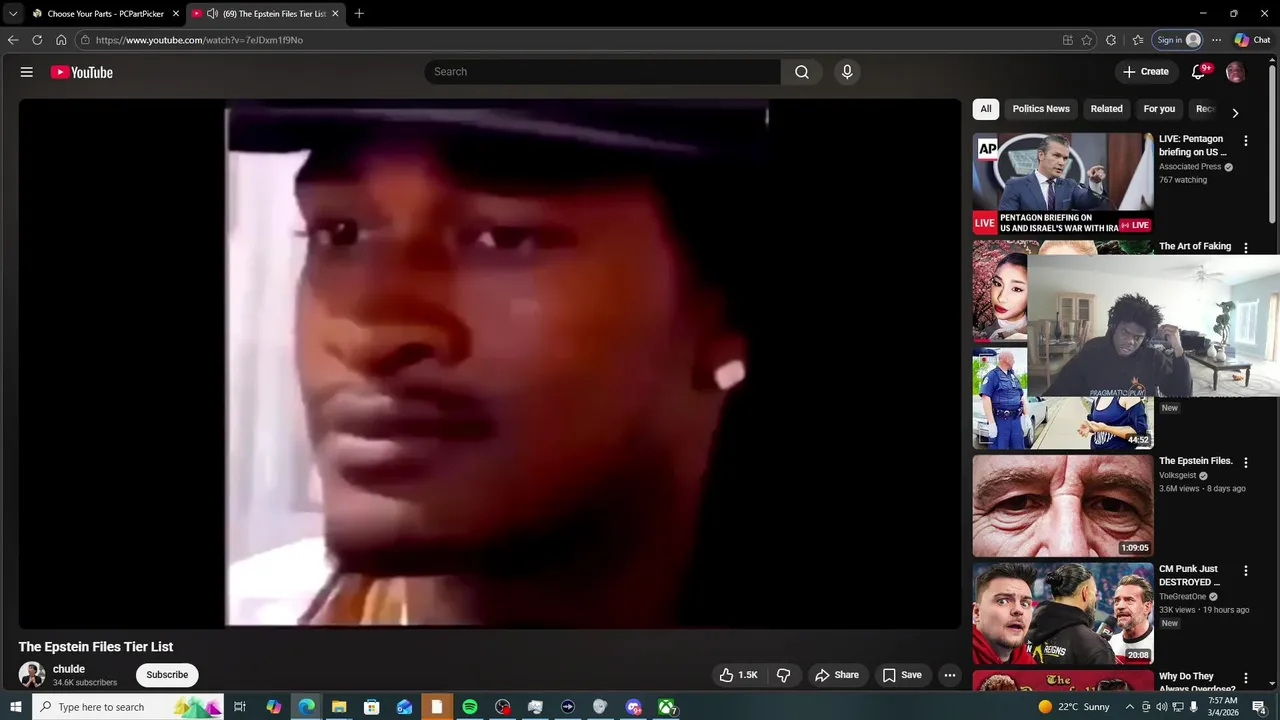The height and width of the screenshot is (720, 1280).
Task: Mute the YouTube tab audio icon
Action: [212, 14]
